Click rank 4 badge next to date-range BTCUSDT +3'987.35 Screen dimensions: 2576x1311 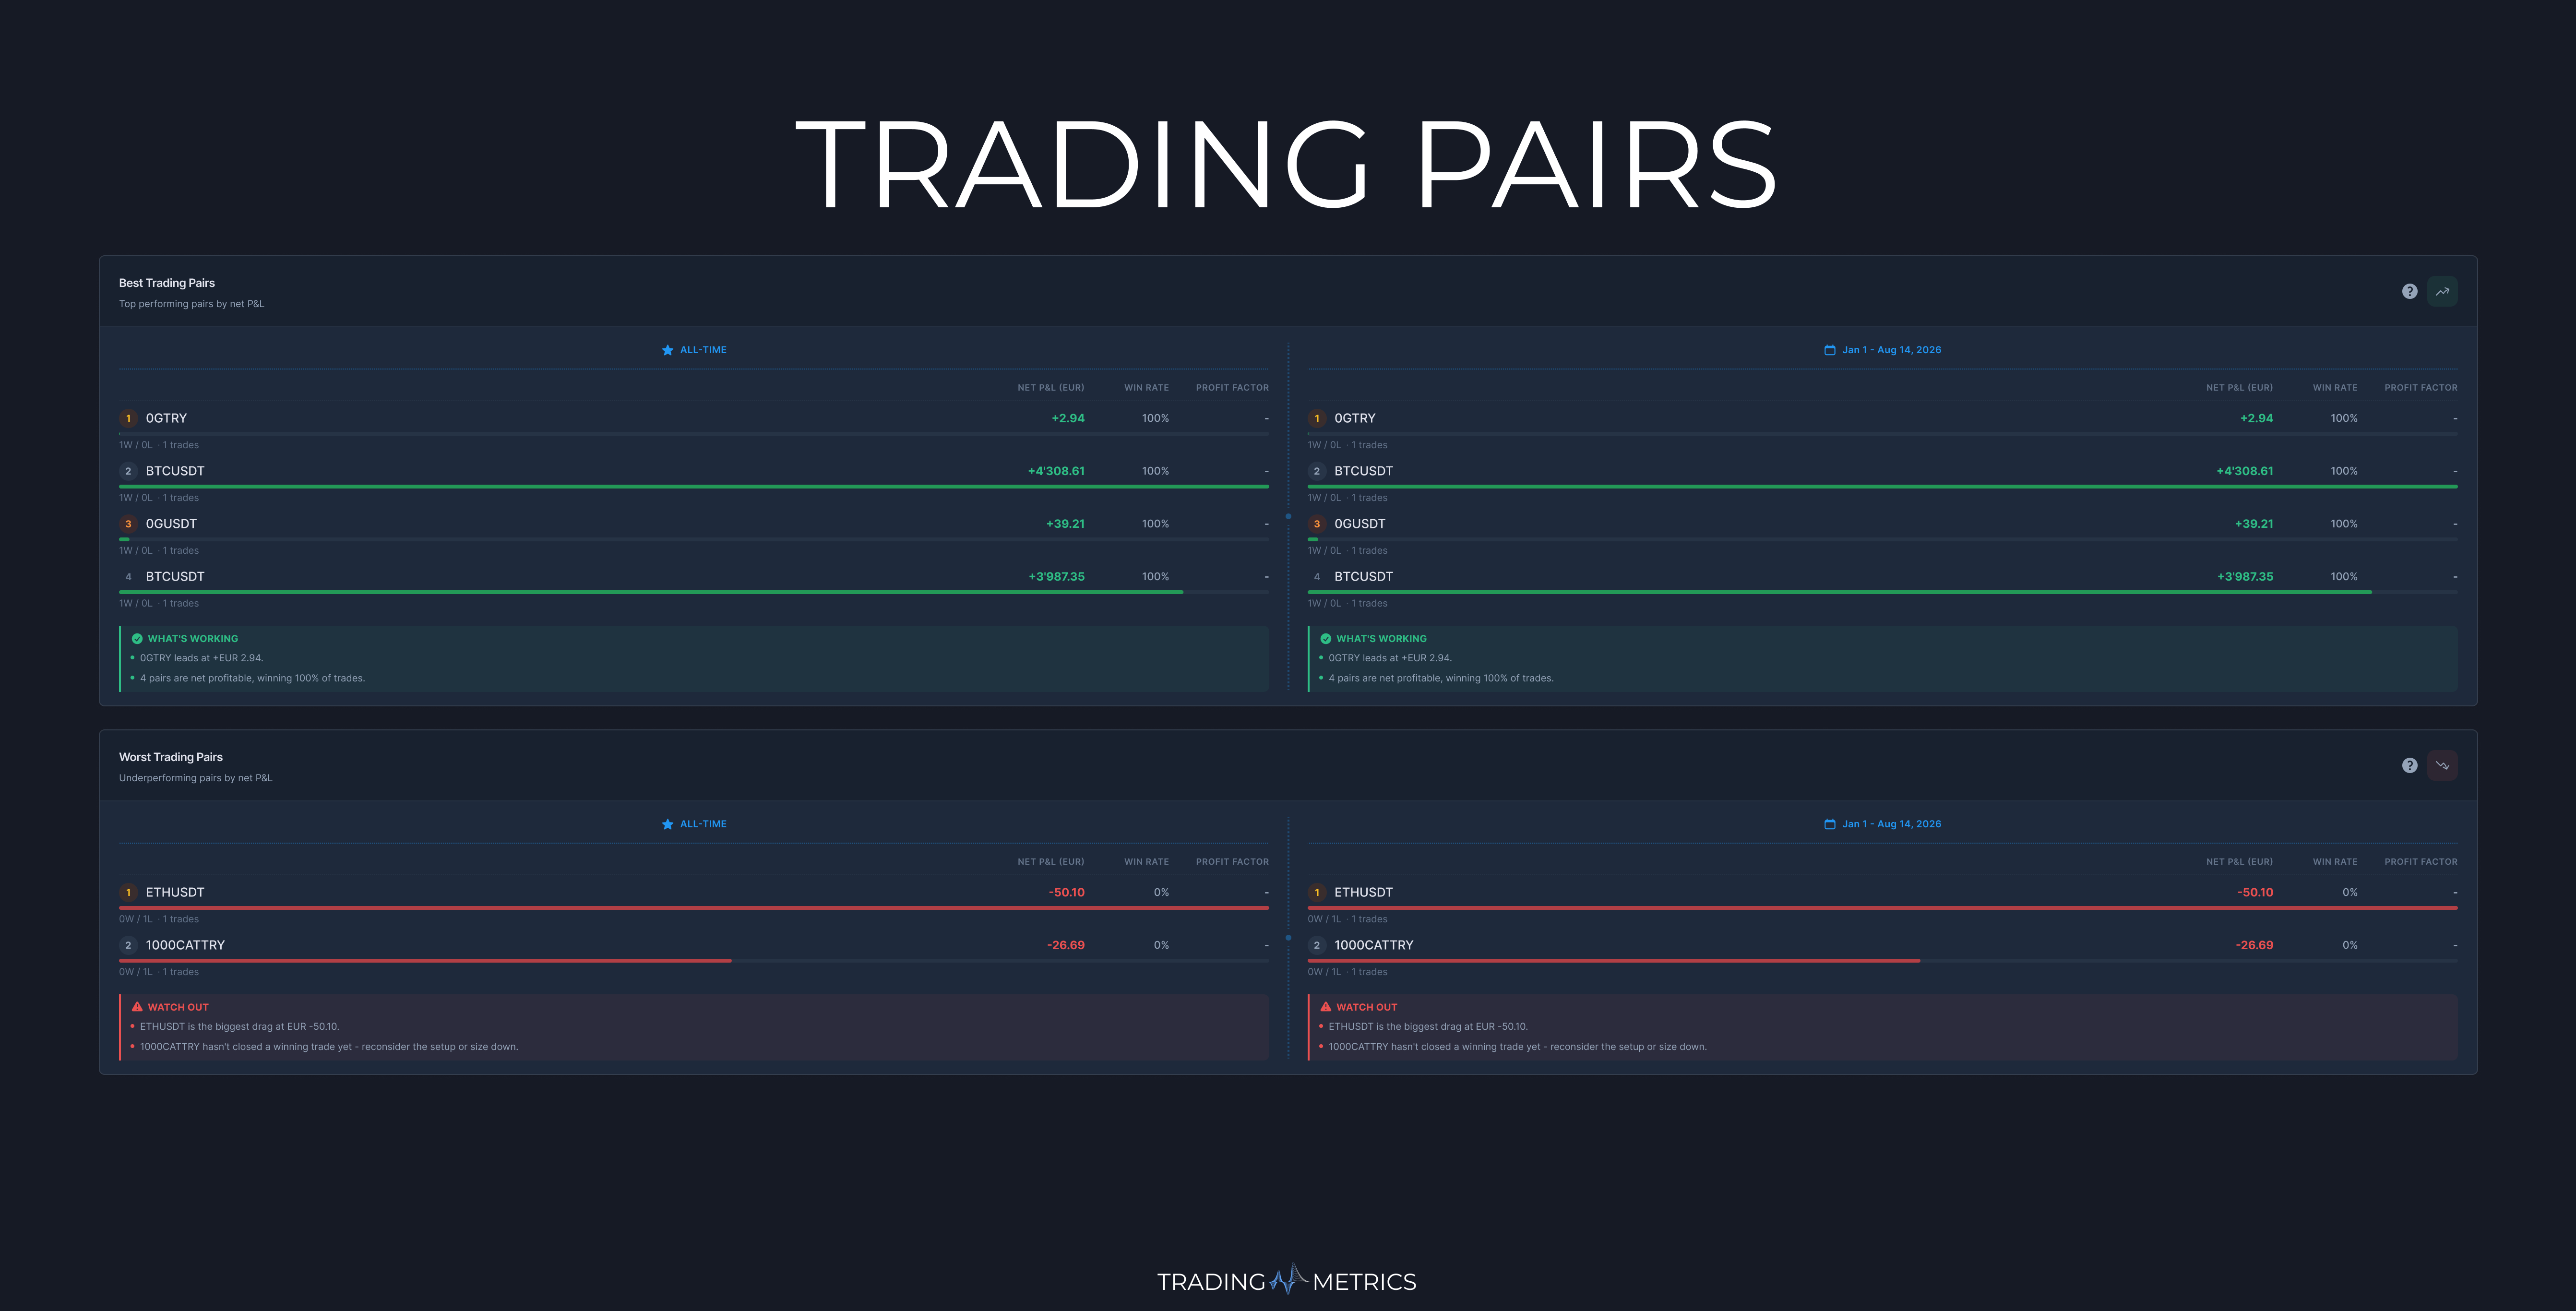click(x=1316, y=577)
